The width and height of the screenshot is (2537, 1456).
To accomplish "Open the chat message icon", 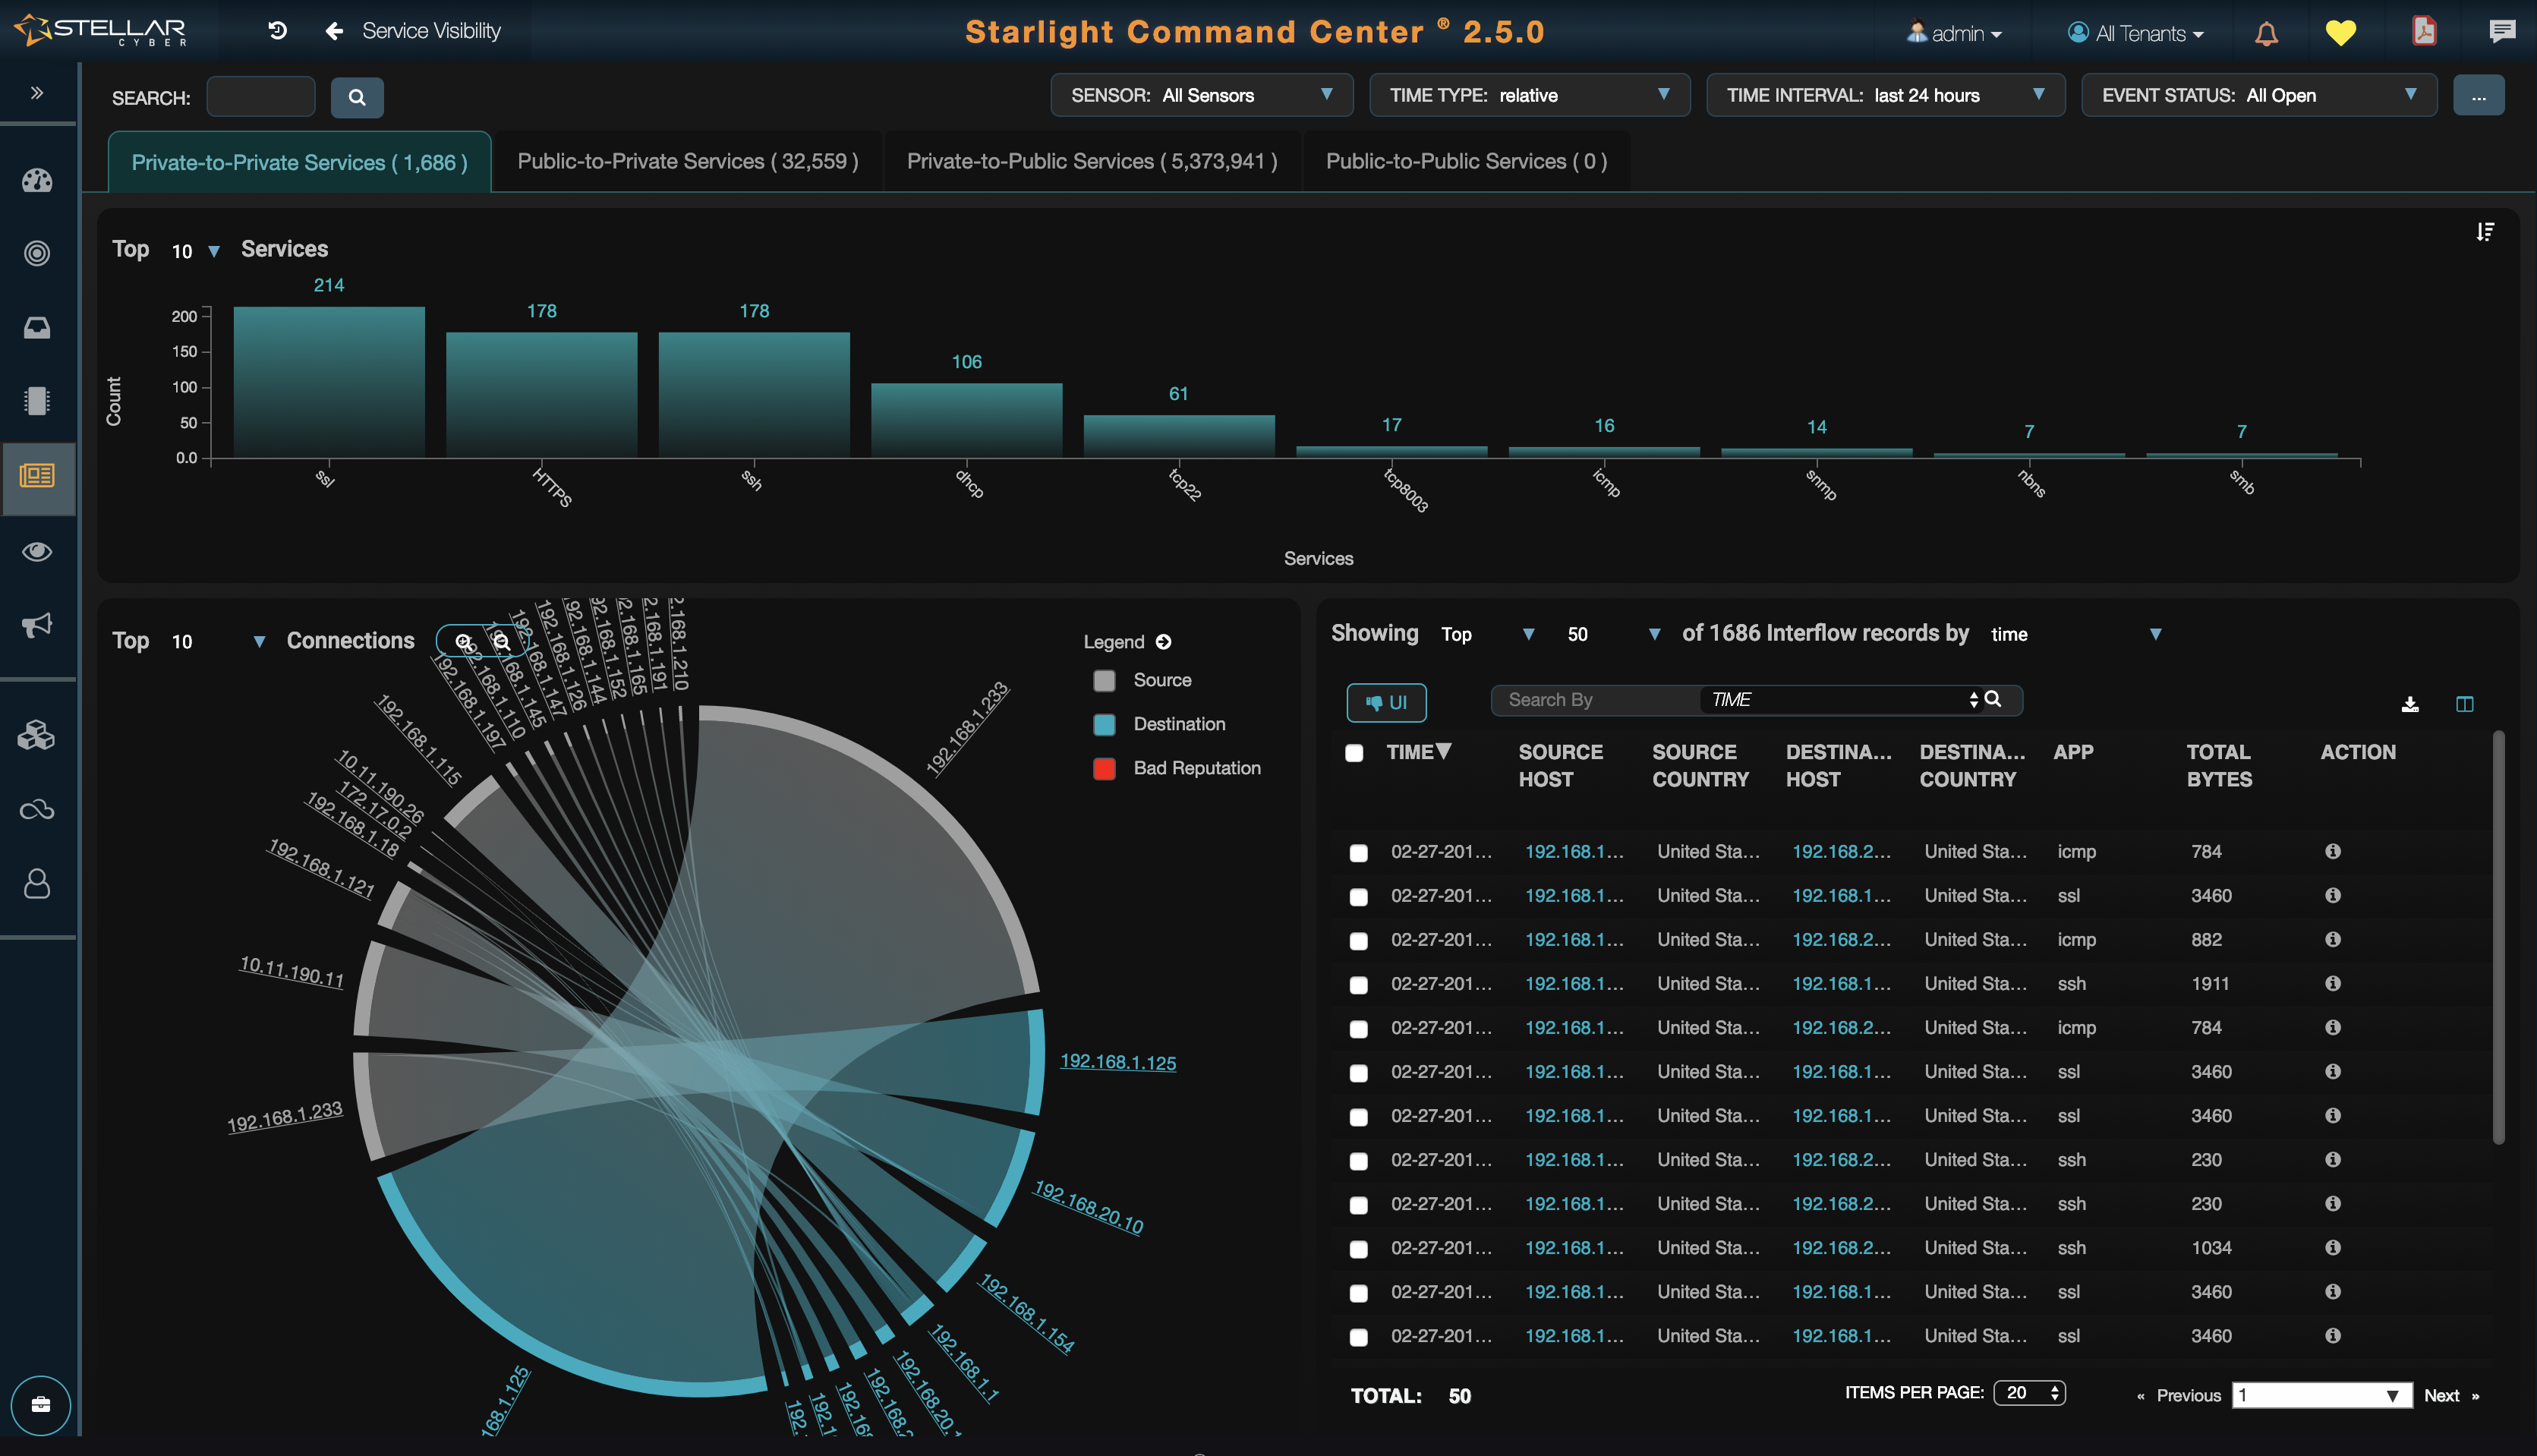I will (2502, 31).
